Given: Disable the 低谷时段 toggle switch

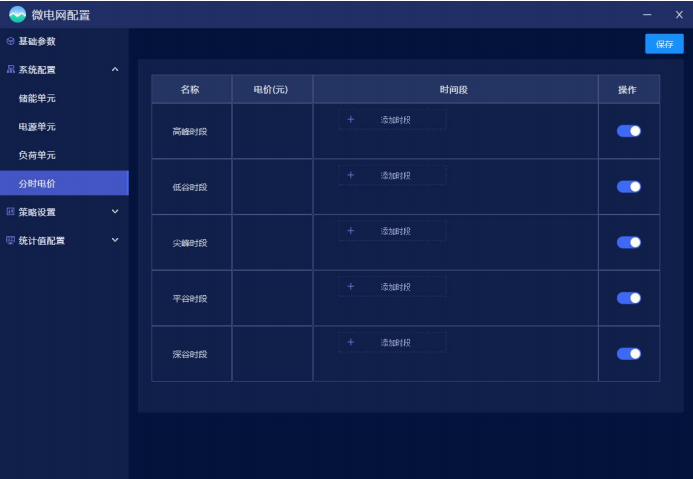Looking at the screenshot, I should pos(628,187).
